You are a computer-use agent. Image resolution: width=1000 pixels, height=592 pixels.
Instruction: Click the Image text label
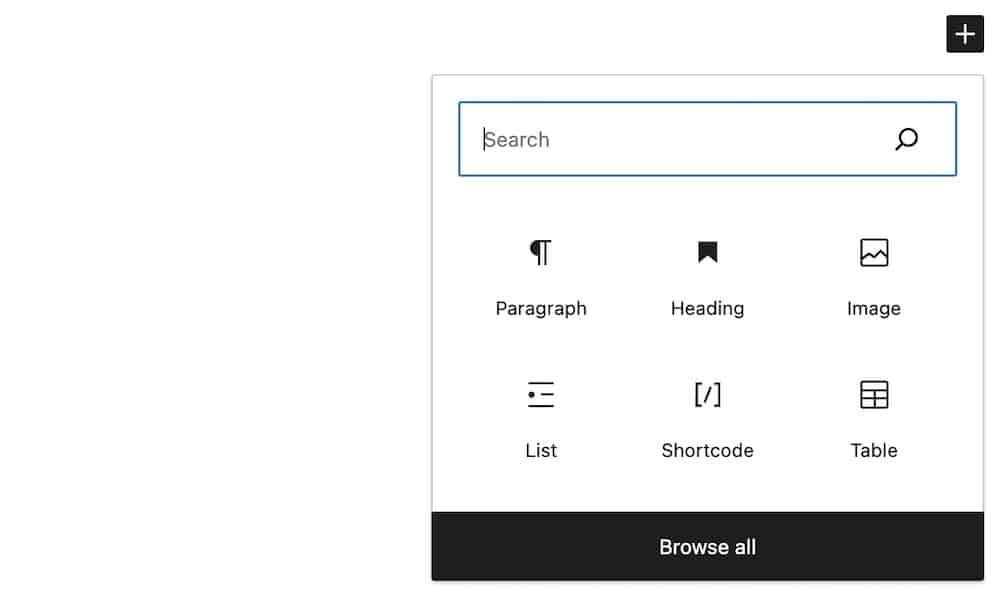click(874, 309)
